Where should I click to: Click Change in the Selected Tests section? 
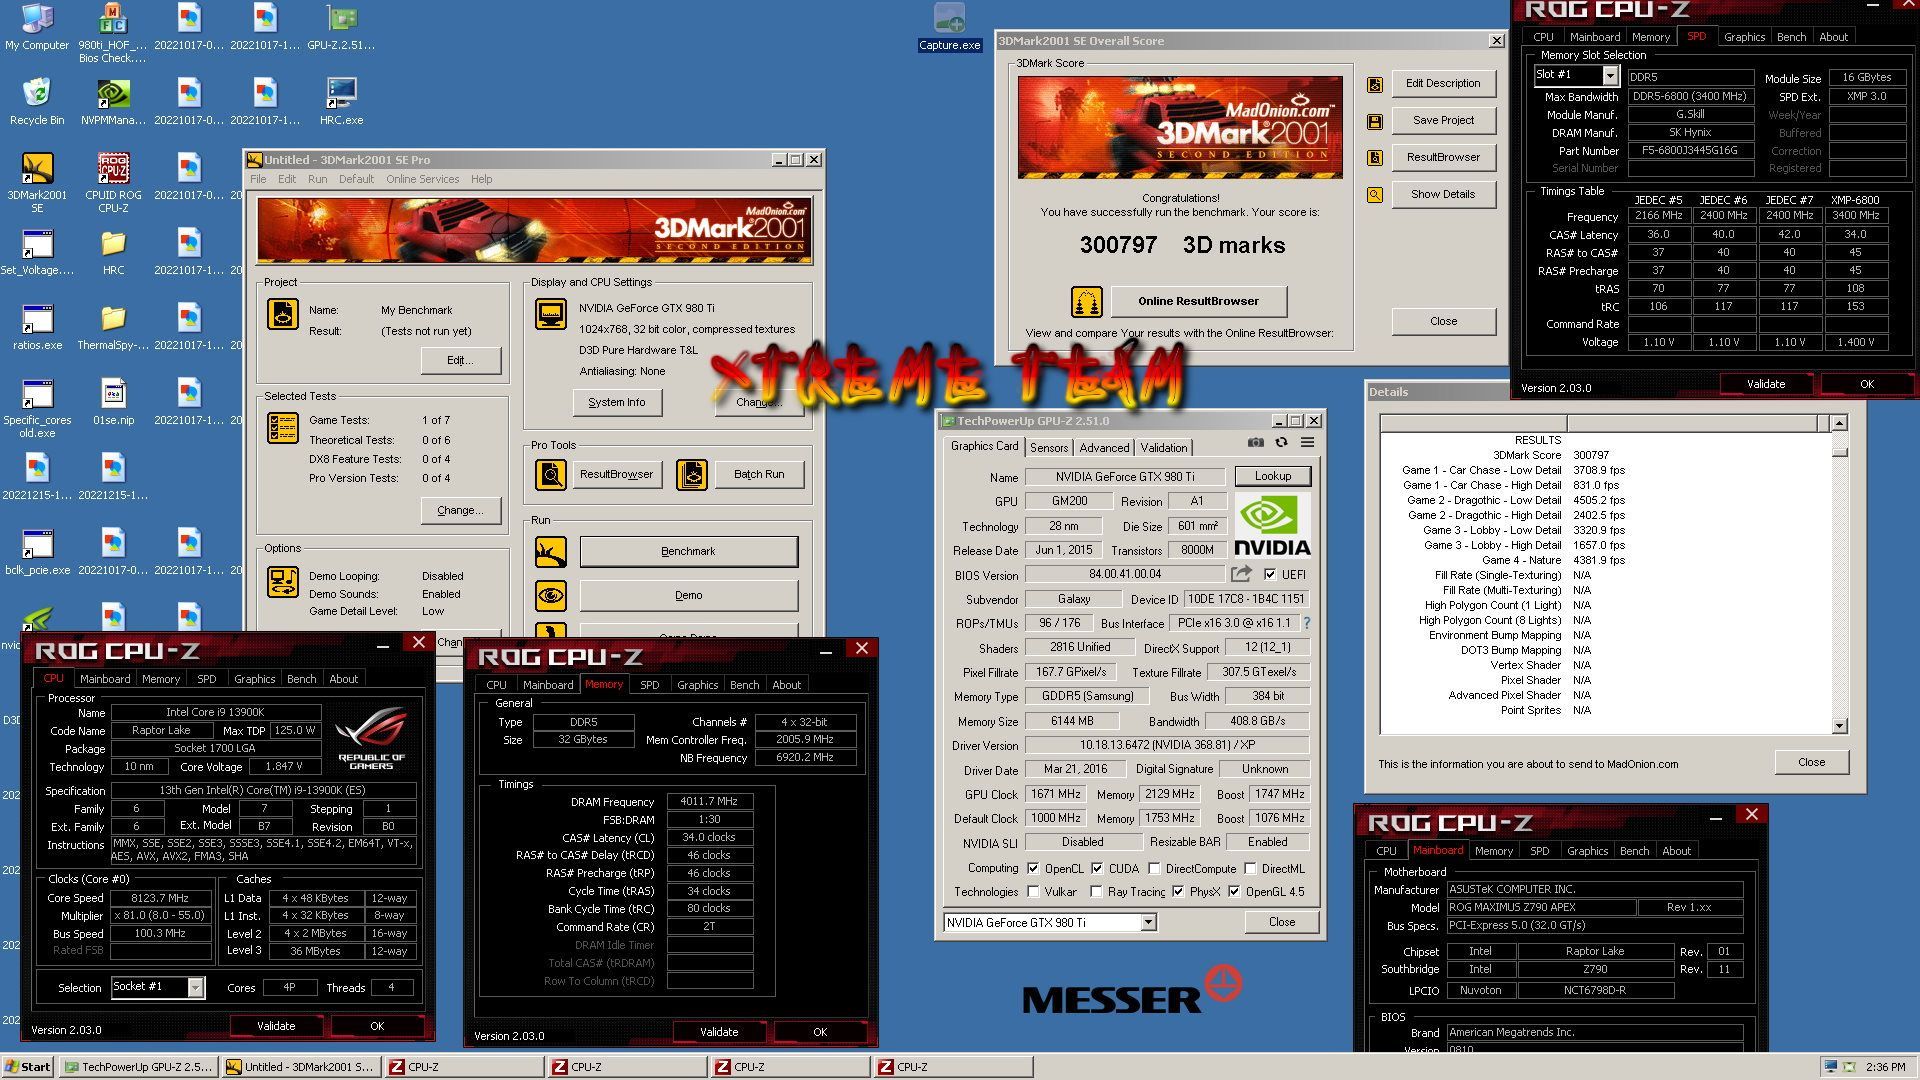coord(460,510)
